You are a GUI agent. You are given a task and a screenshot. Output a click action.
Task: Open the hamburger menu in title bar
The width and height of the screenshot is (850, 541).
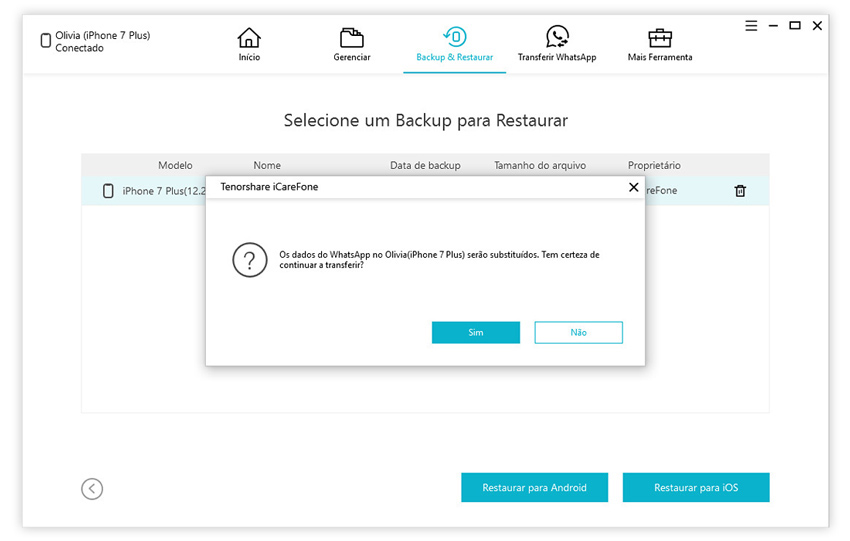point(751,25)
